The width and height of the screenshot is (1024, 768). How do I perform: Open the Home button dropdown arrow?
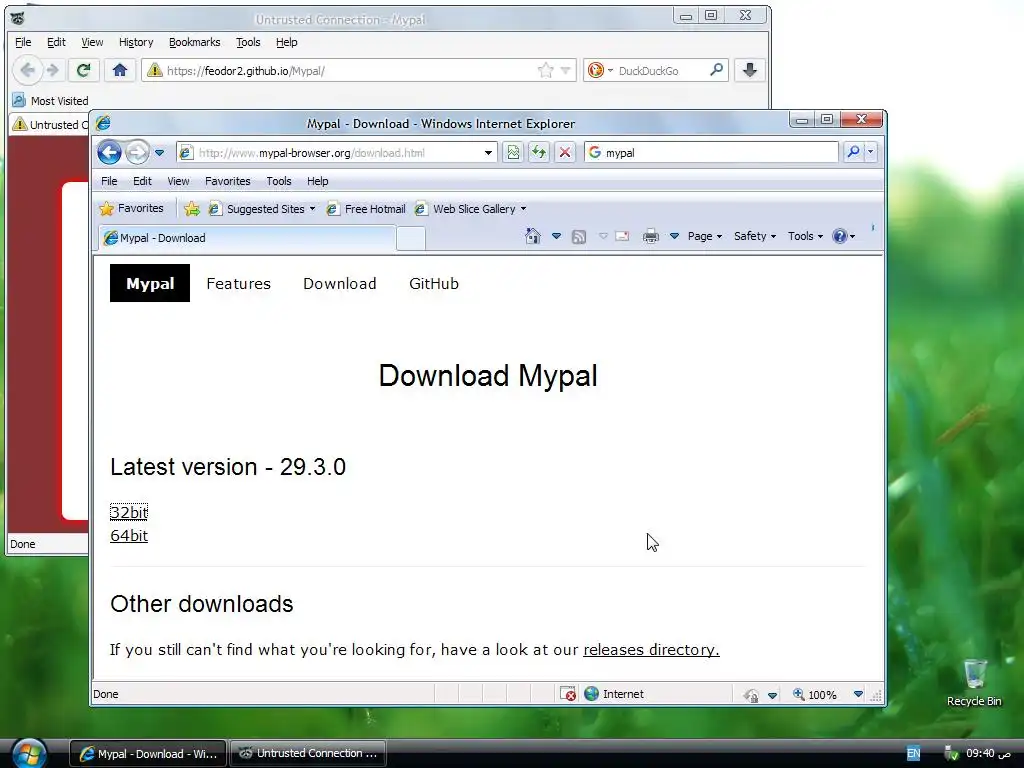pos(556,236)
